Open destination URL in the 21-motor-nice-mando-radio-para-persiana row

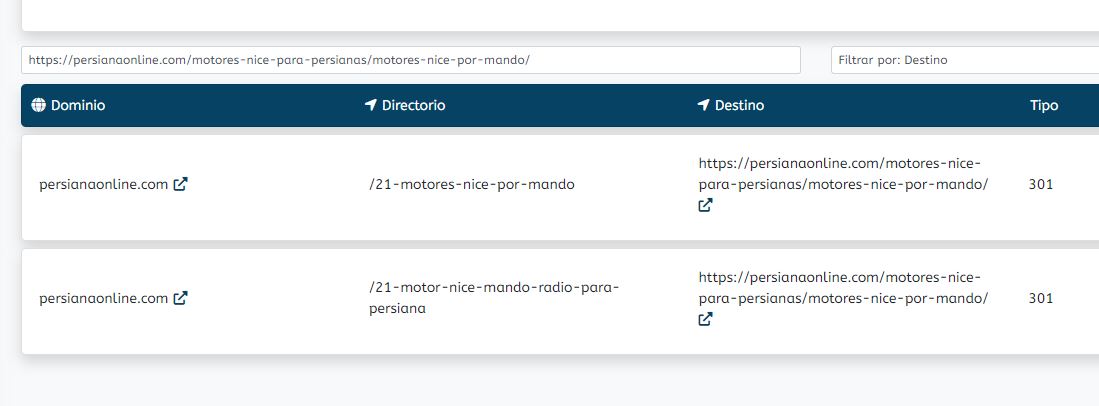coord(843,287)
